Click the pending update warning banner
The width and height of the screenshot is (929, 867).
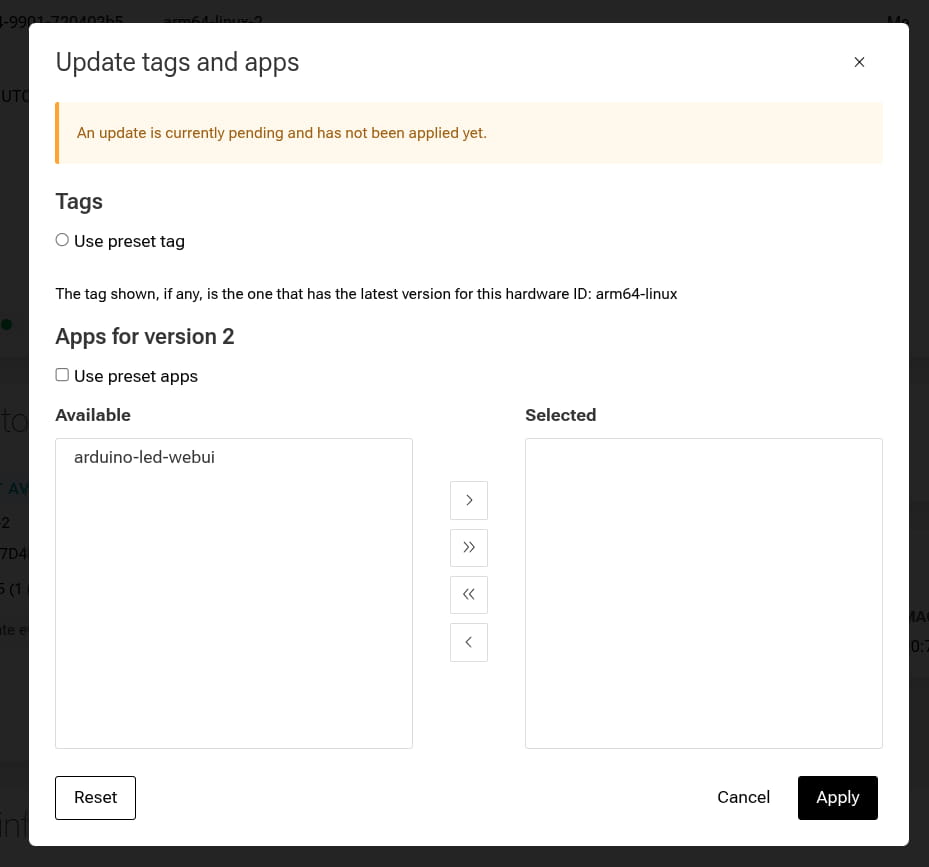(x=469, y=132)
